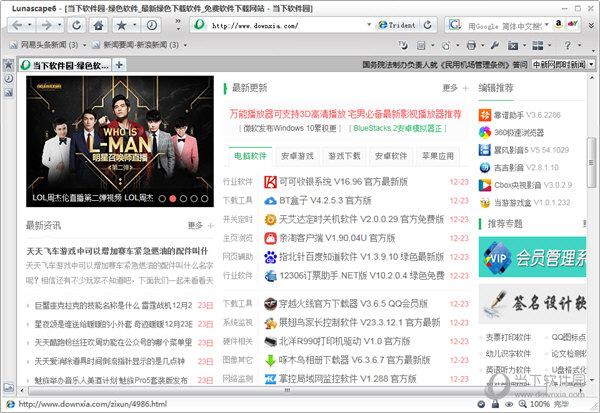Go forward with the forward arrow
Viewport: 600px width, 413px height.
click(46, 25)
